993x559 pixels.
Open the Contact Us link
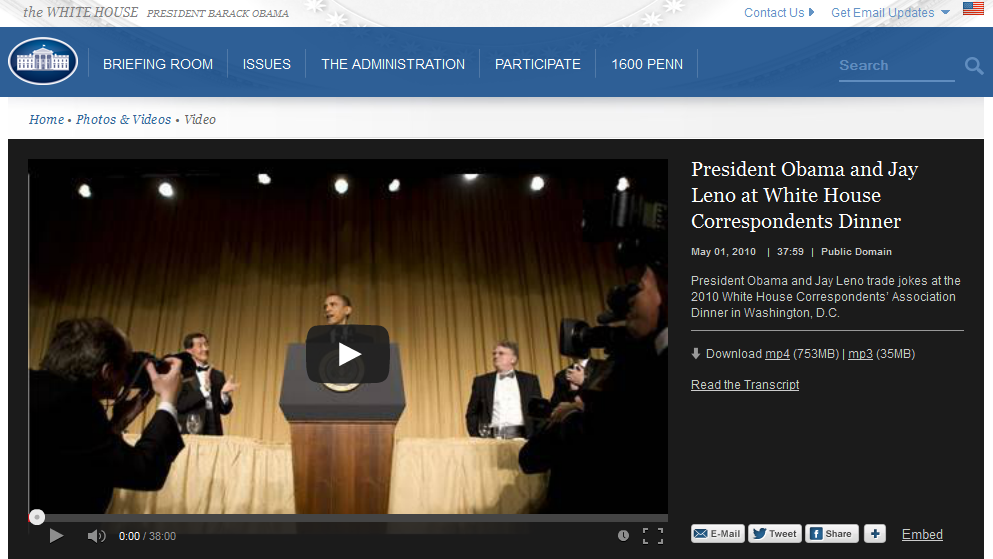pyautogui.click(x=778, y=13)
